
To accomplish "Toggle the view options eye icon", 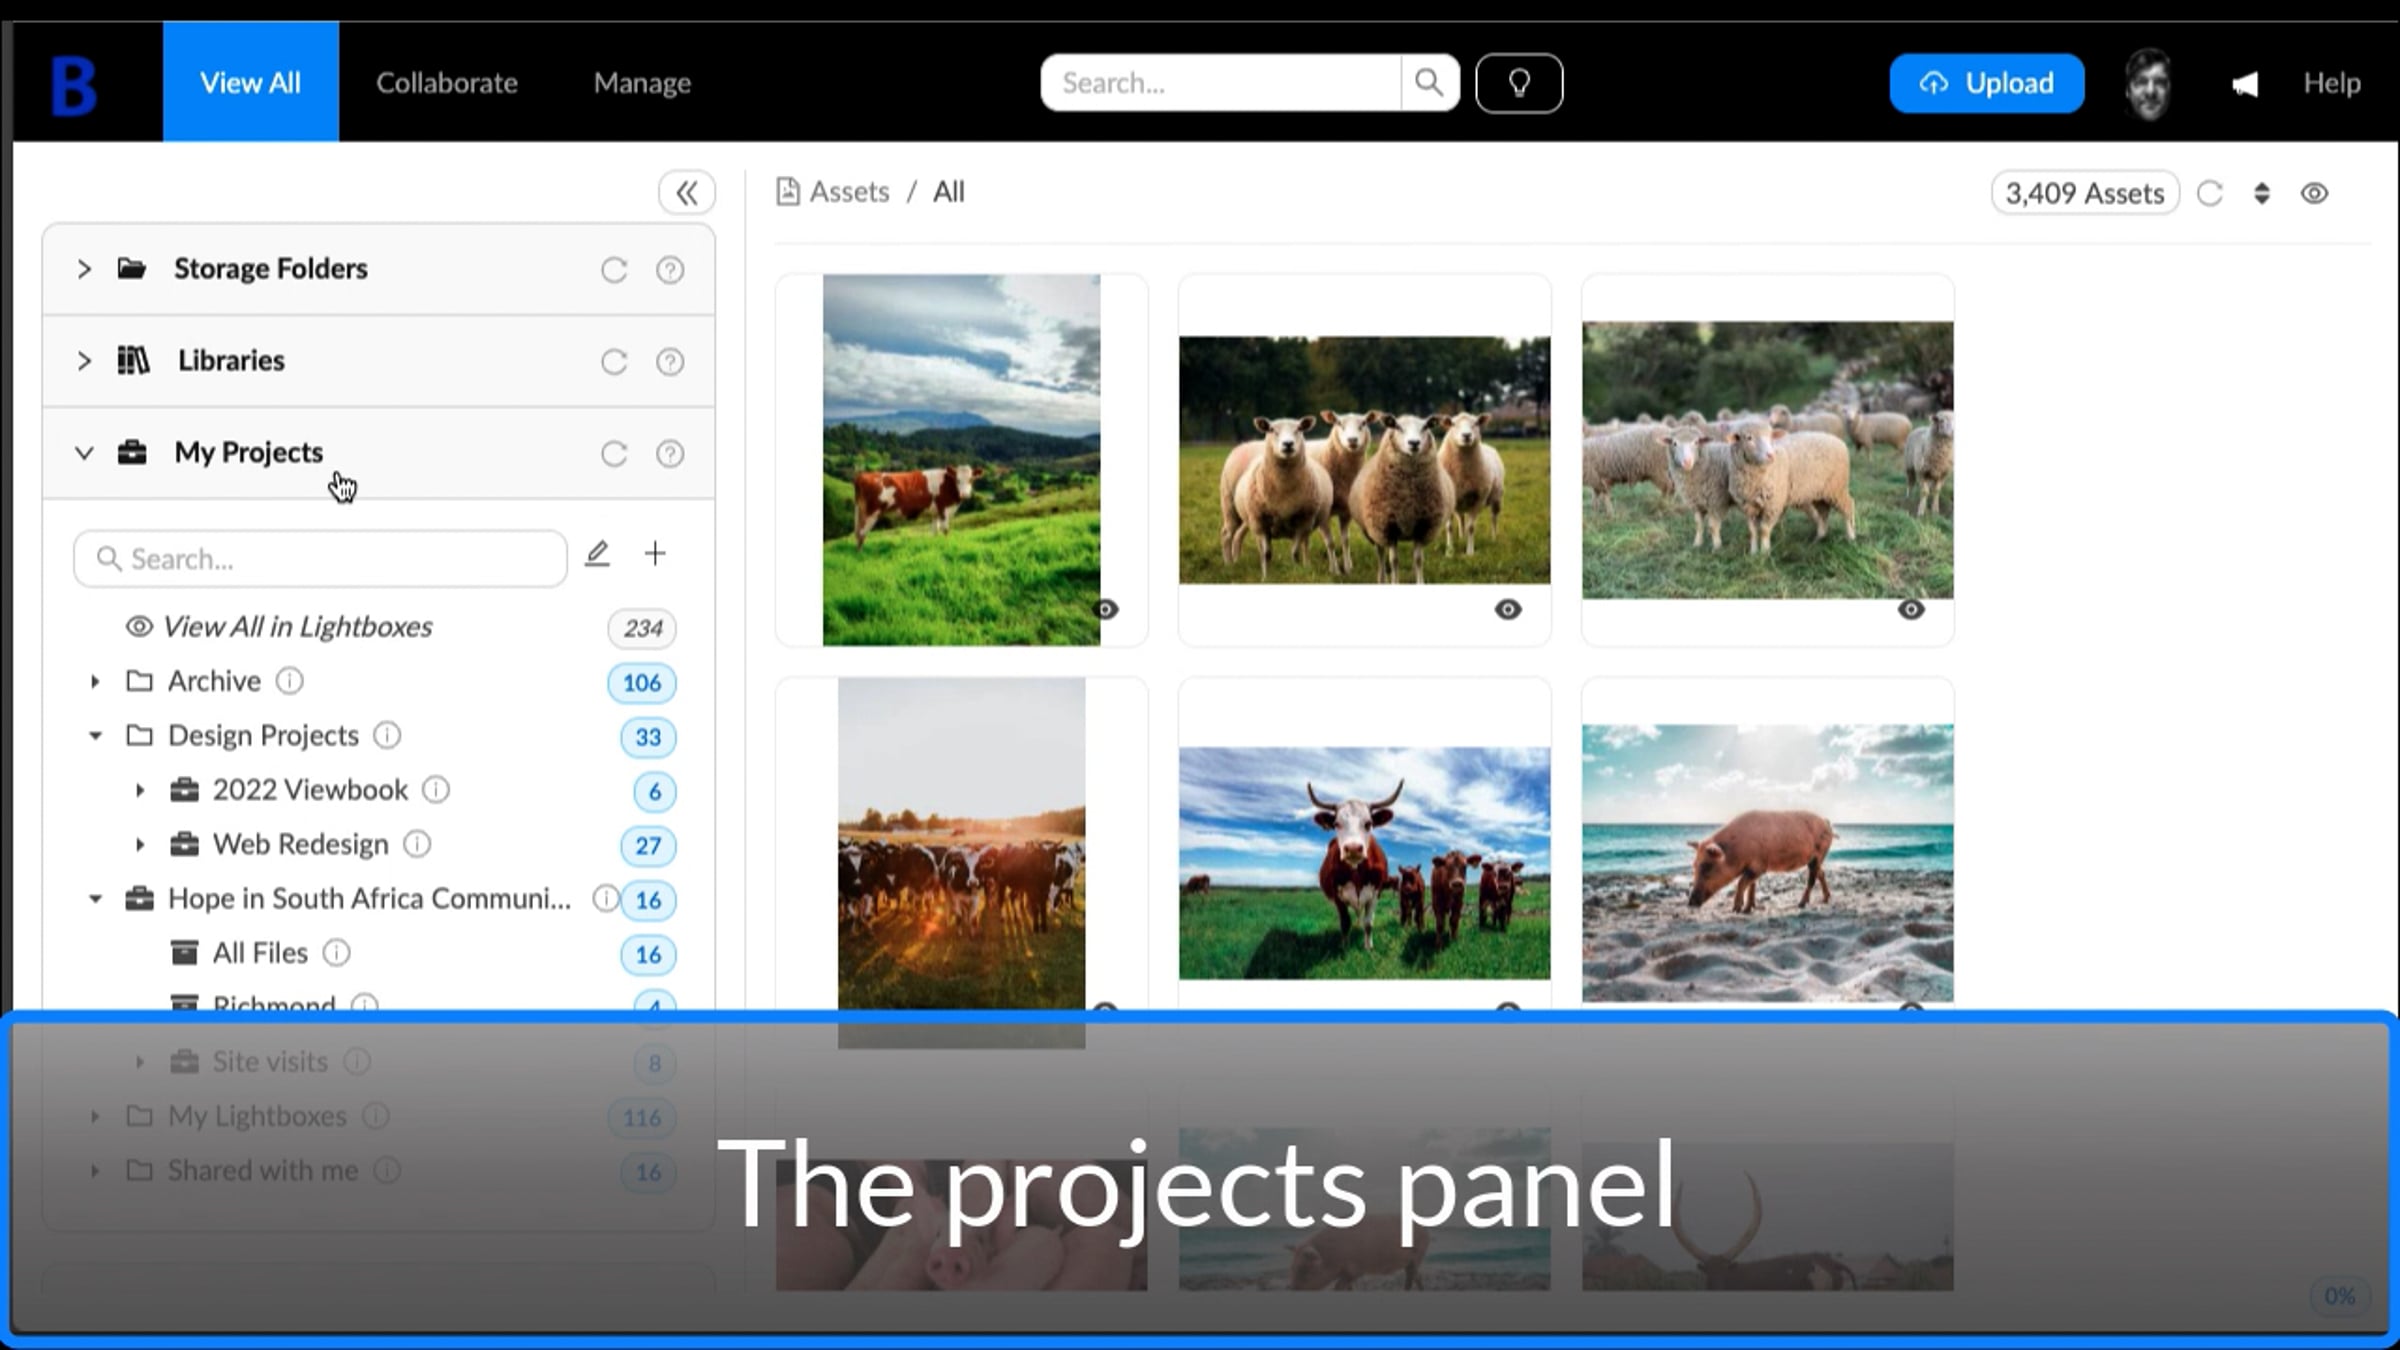I will coord(2314,193).
